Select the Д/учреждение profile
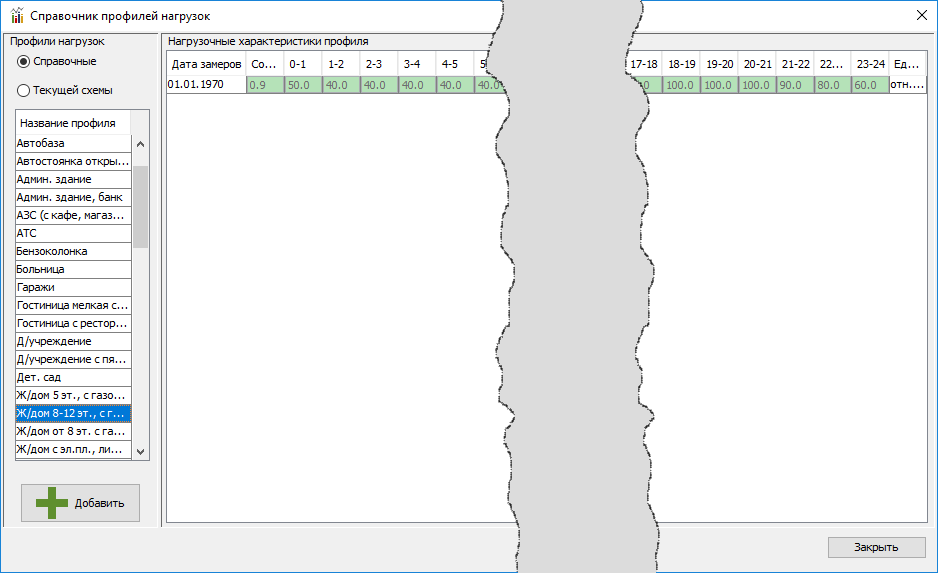 [73, 342]
